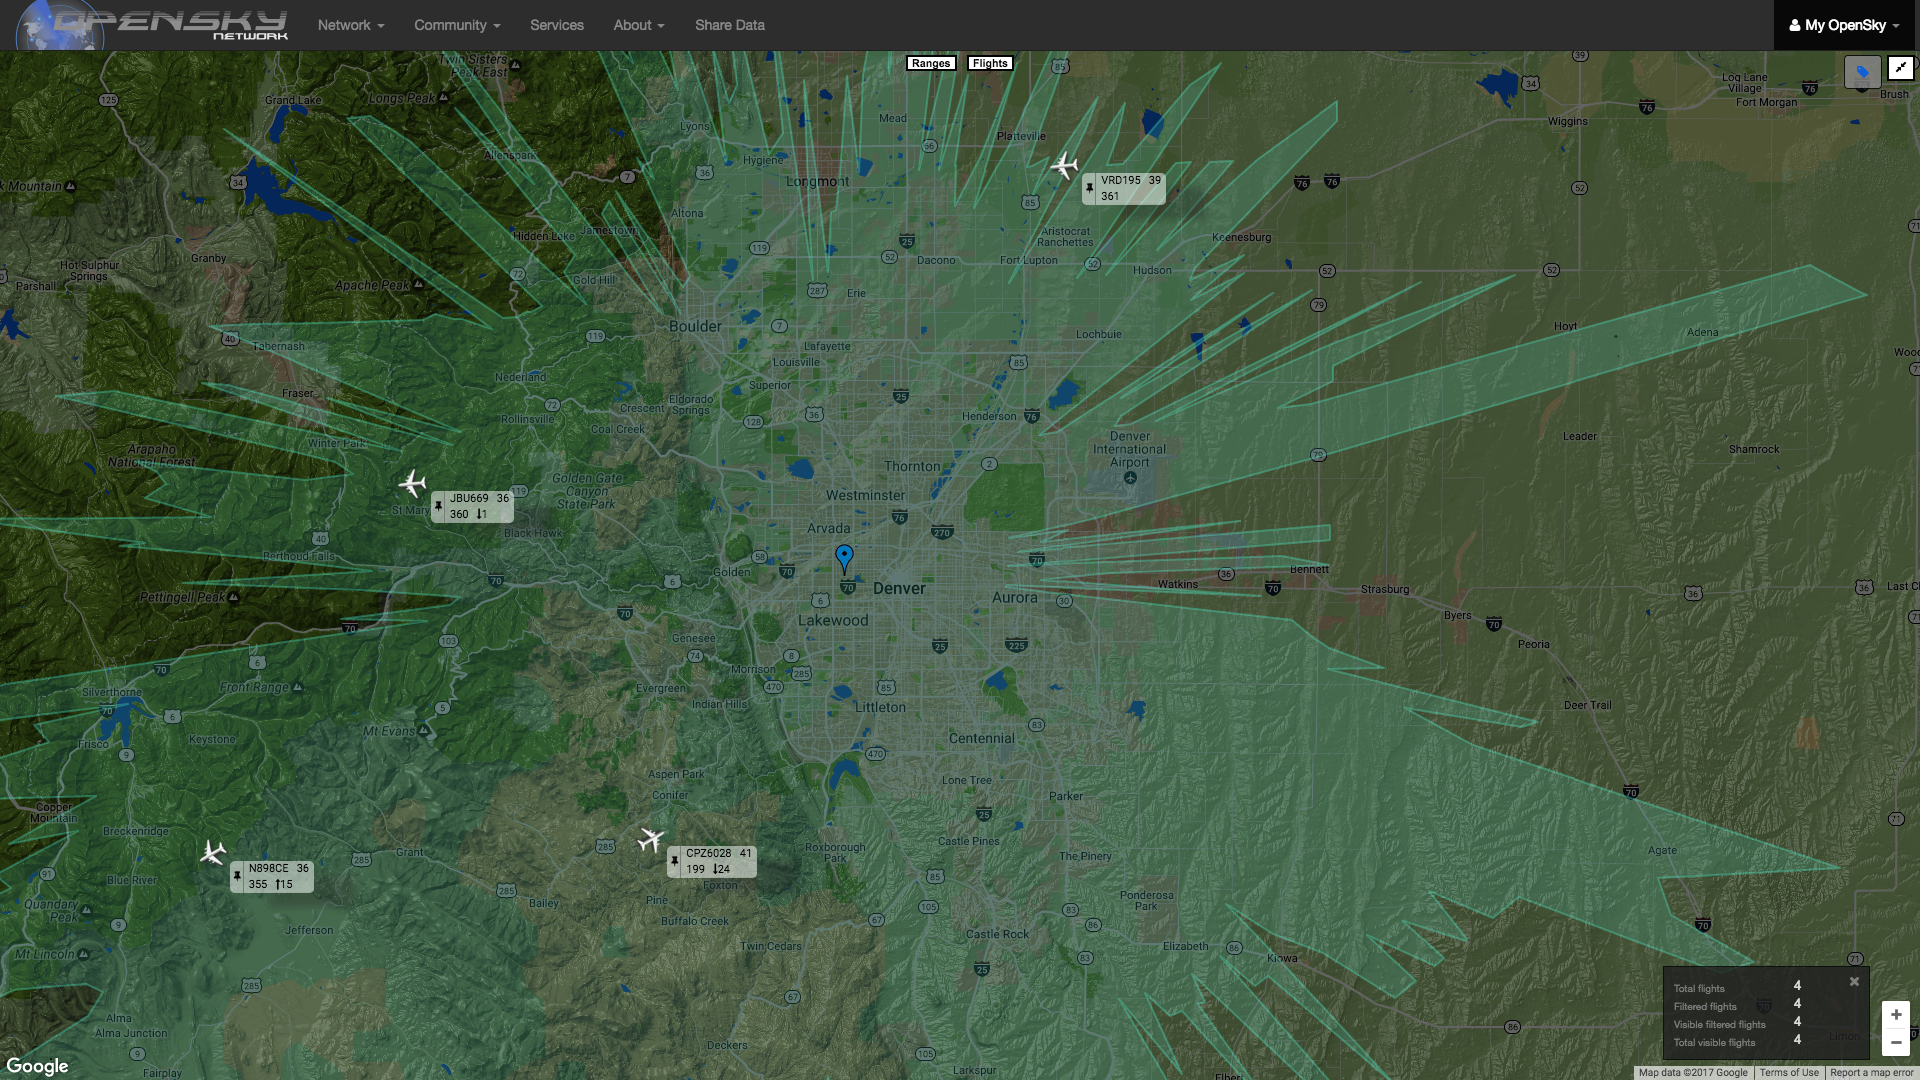Pin the VRD195 flight label
The width and height of the screenshot is (1920, 1080).
(x=1089, y=188)
